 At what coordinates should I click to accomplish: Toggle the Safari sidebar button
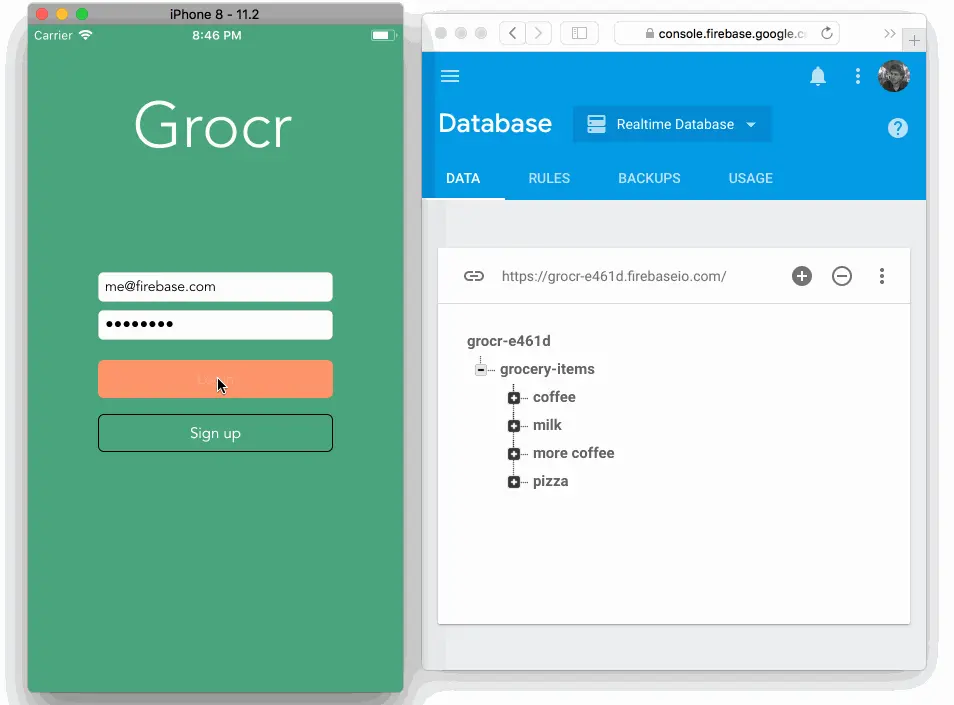coord(579,33)
